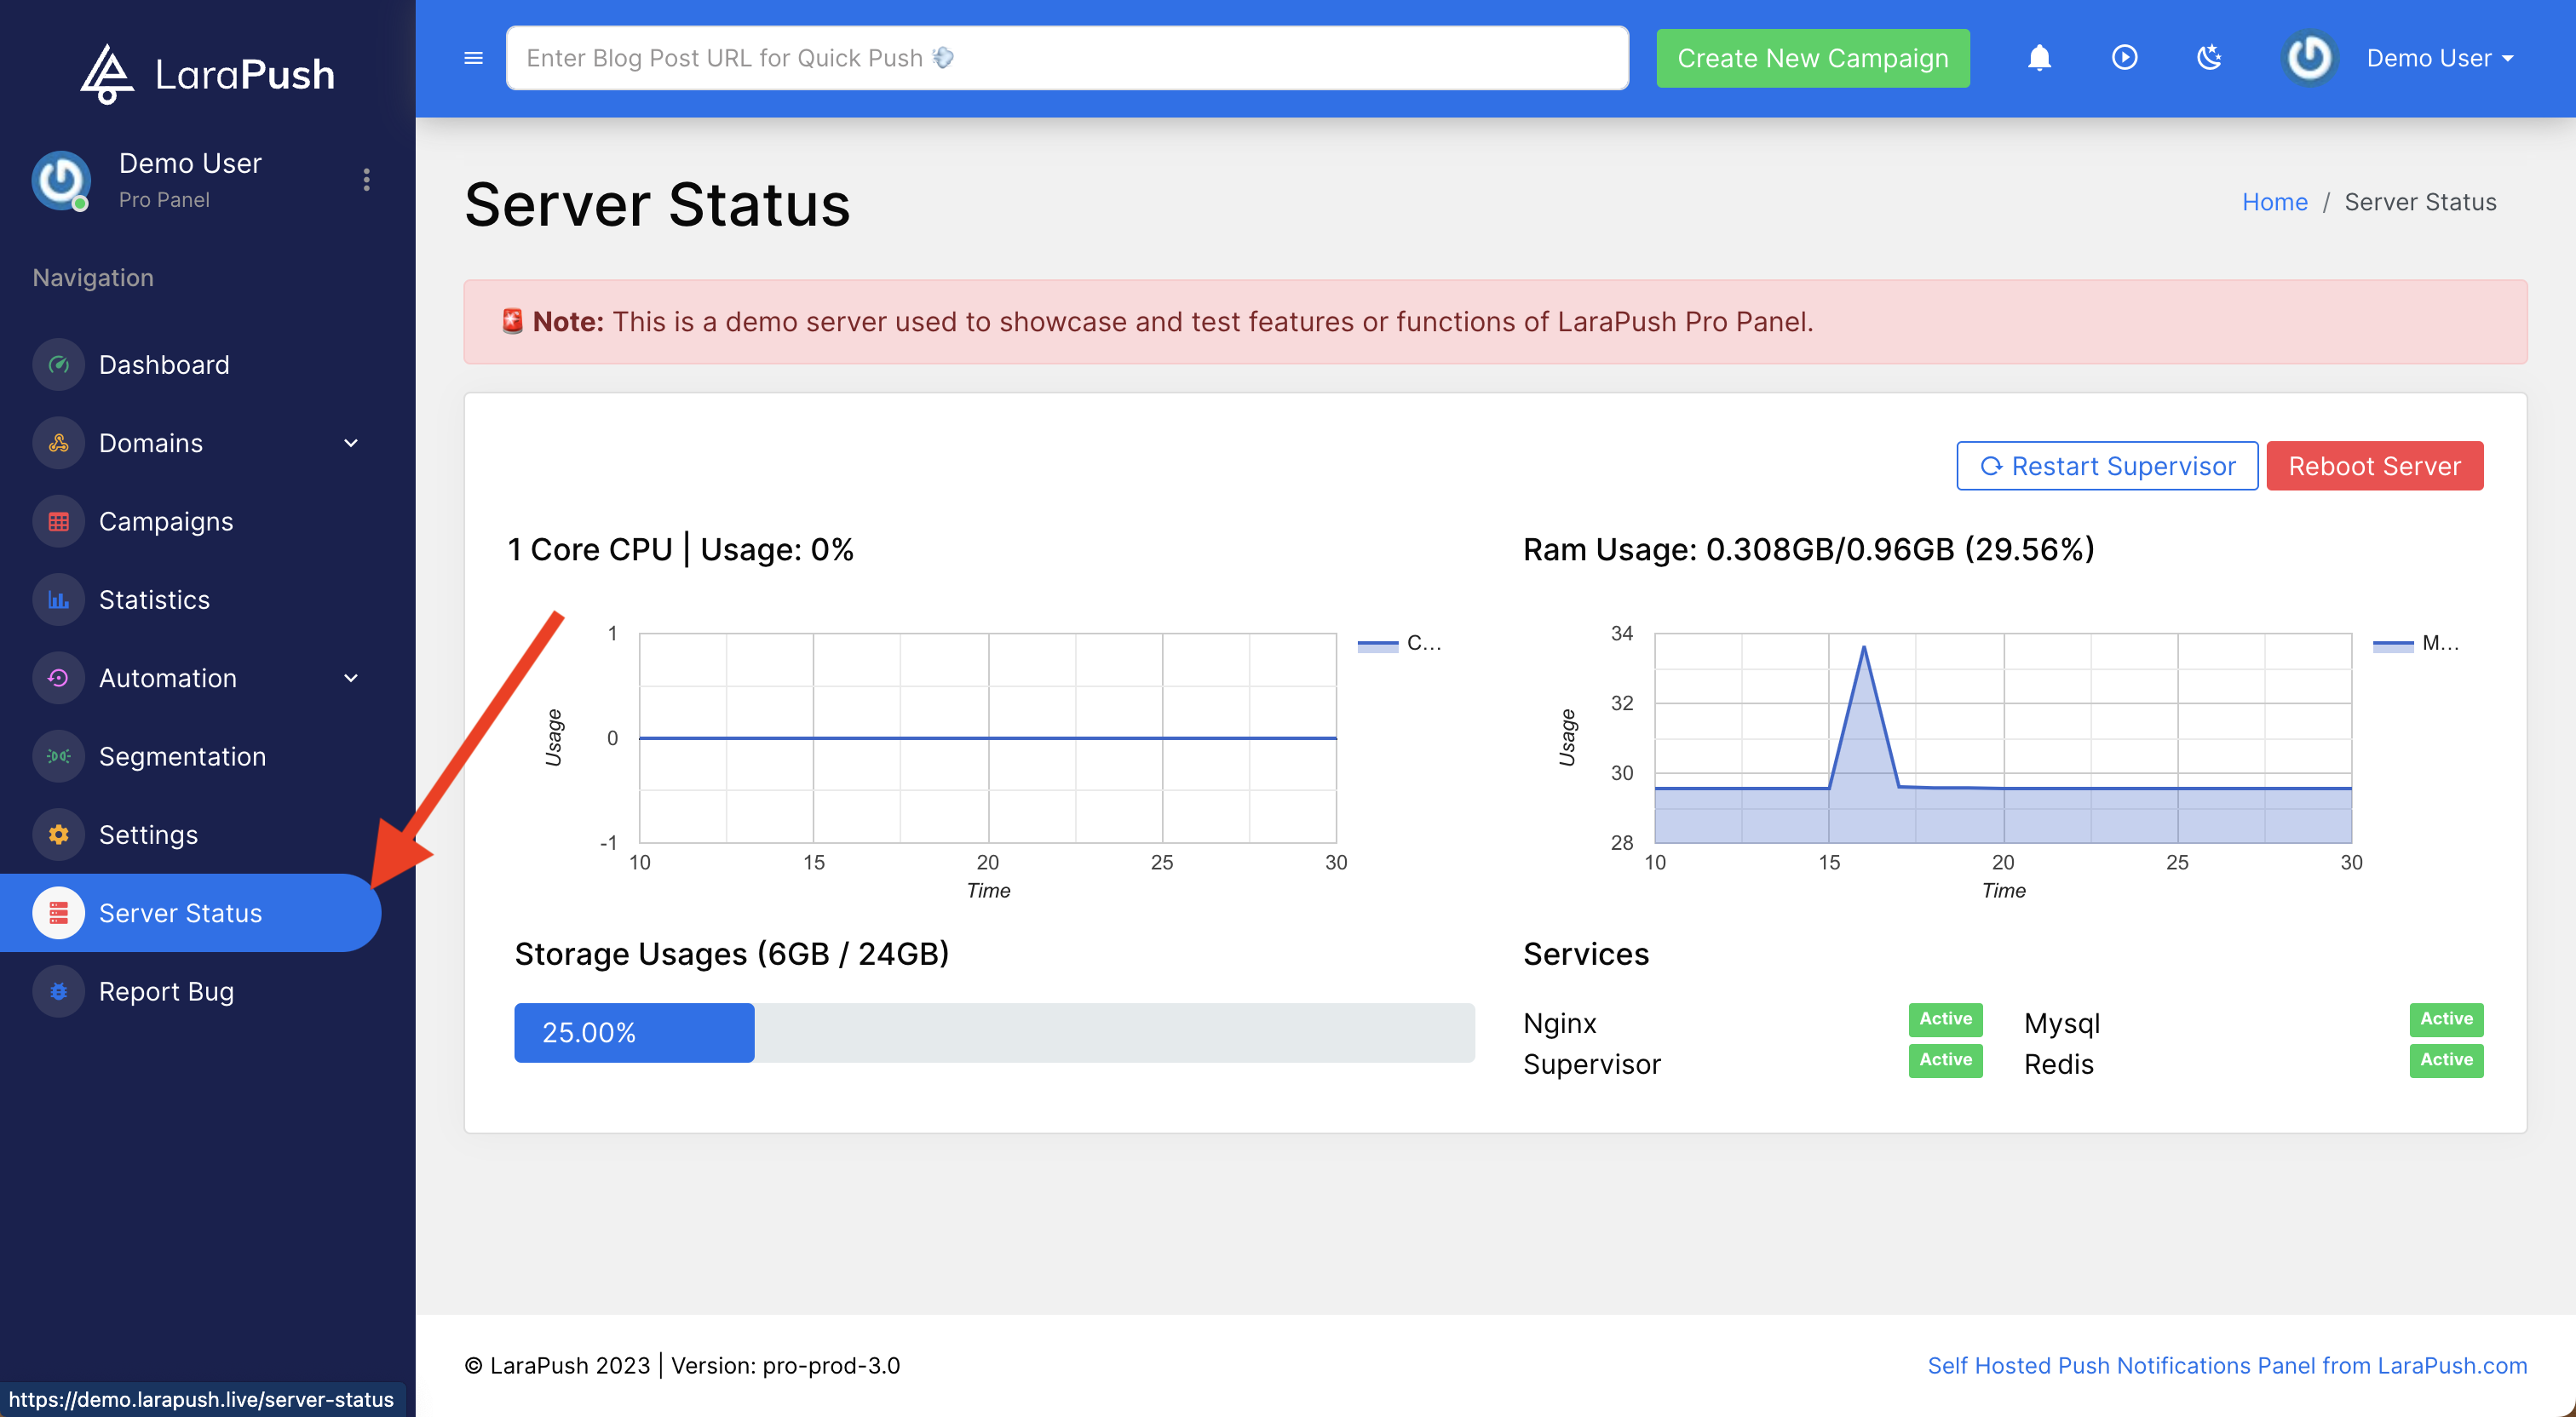Open the Demo User account dropdown
2576x1417 pixels.
pyautogui.click(x=2440, y=58)
